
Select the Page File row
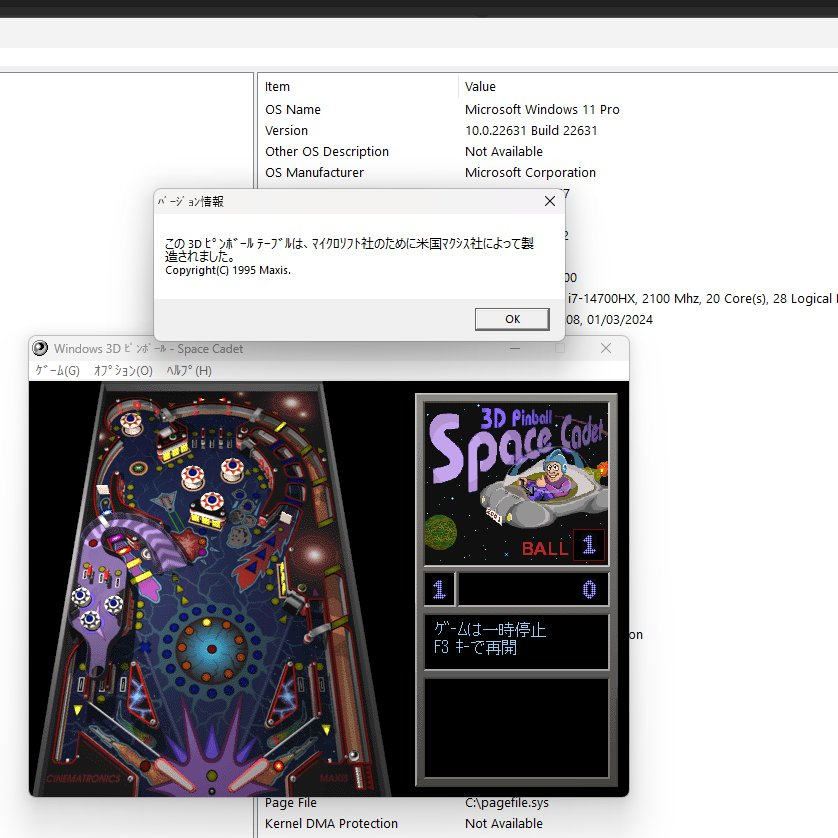click(548, 803)
